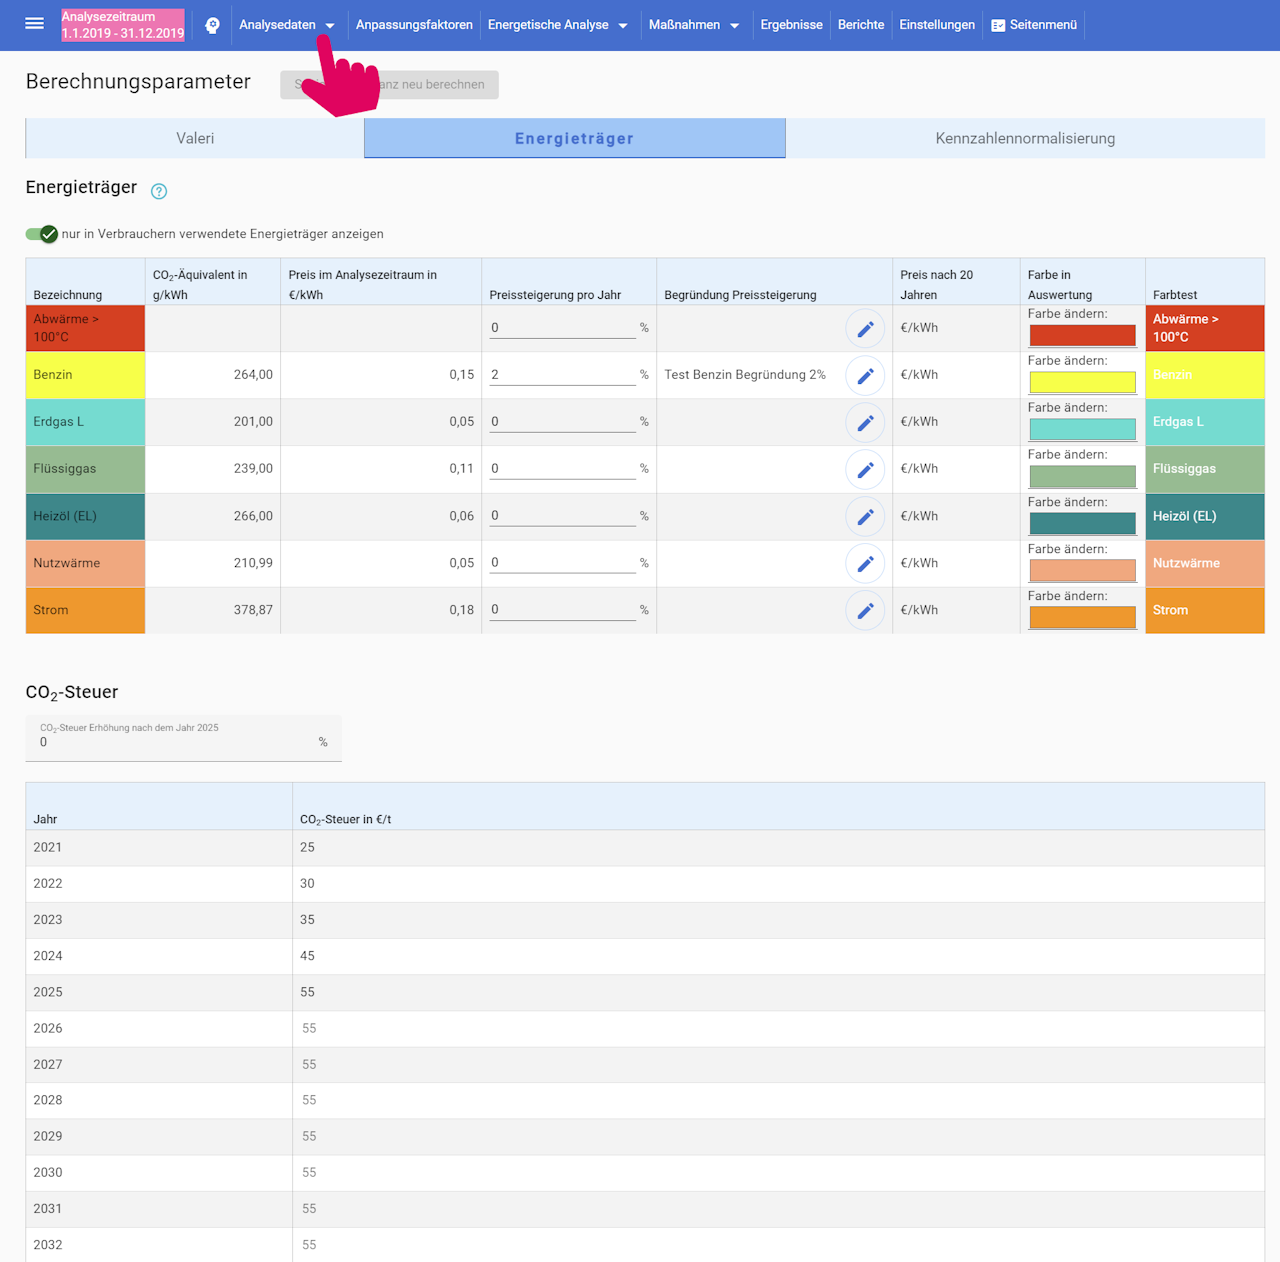Open the hamburger navigation menu
This screenshot has width=1280, height=1262.
click(34, 24)
